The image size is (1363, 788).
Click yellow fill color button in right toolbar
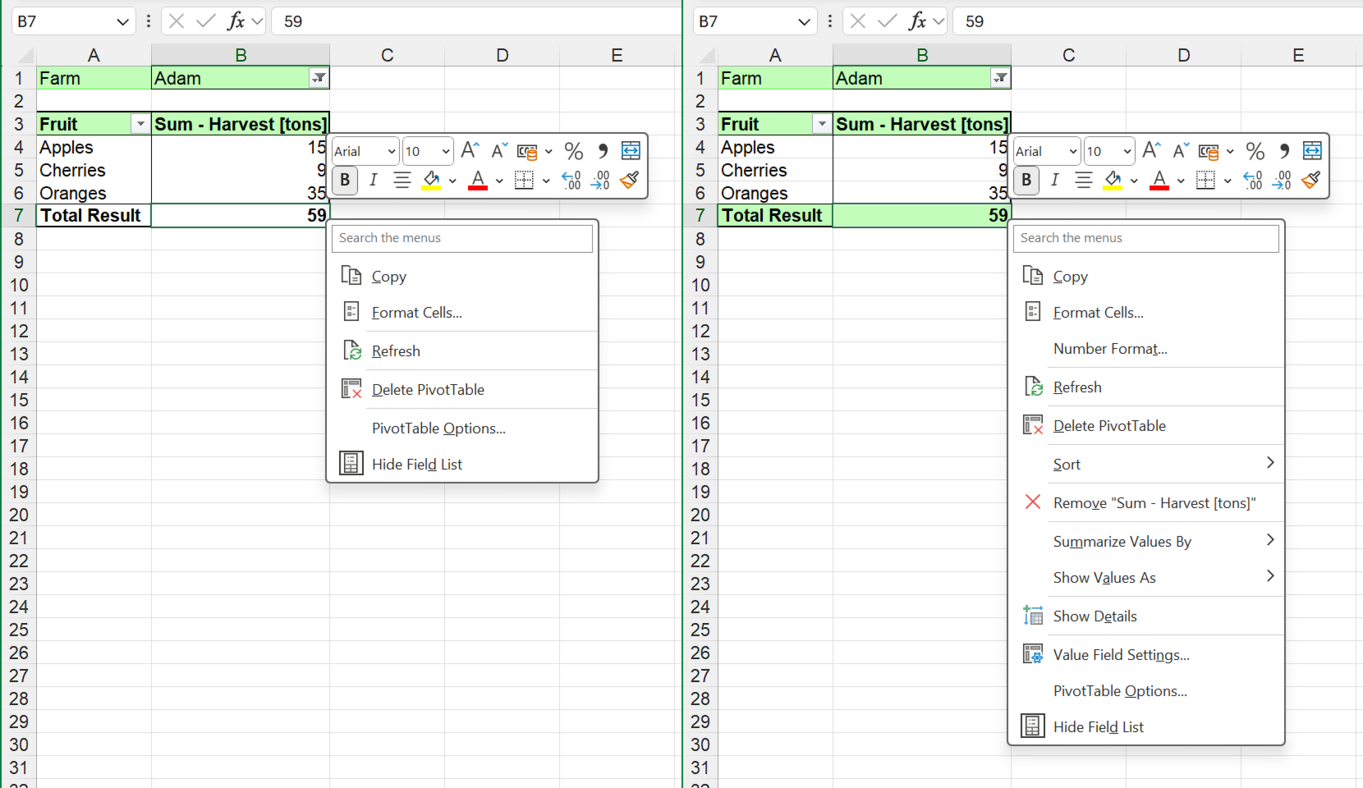(x=1112, y=180)
